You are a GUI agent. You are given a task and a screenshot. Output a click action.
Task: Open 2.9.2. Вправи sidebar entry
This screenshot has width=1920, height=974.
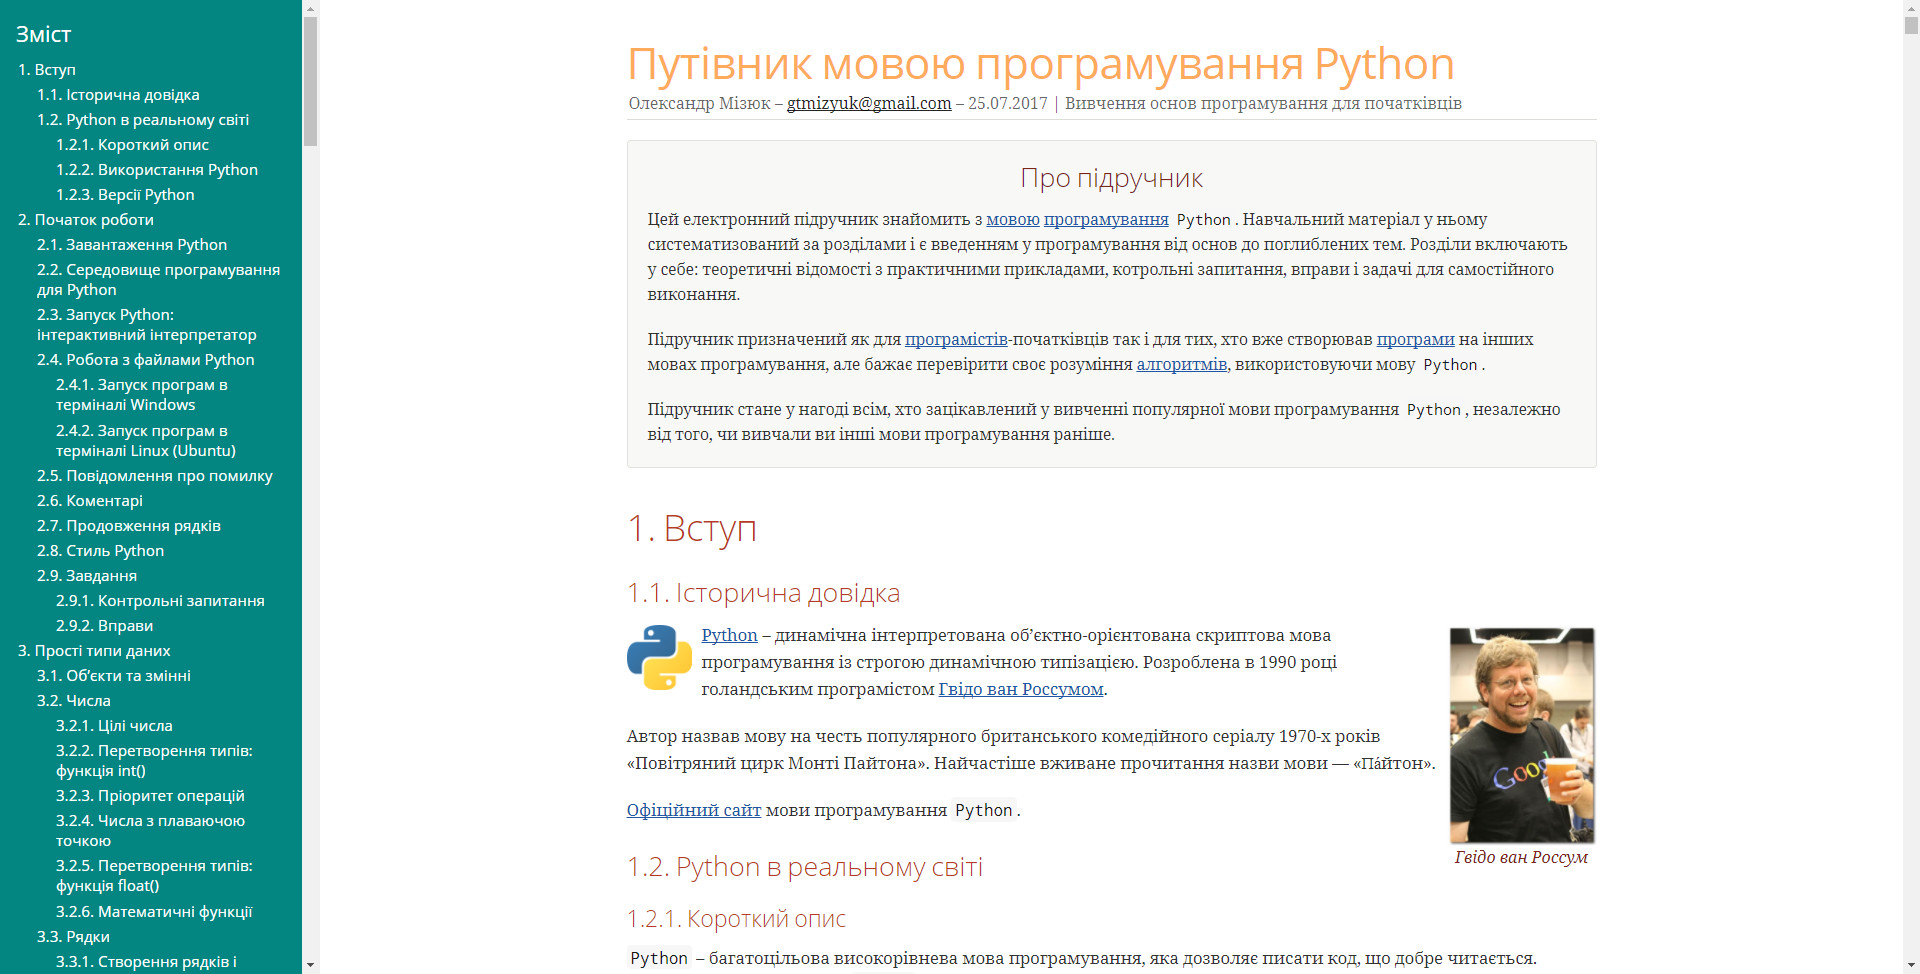(104, 626)
